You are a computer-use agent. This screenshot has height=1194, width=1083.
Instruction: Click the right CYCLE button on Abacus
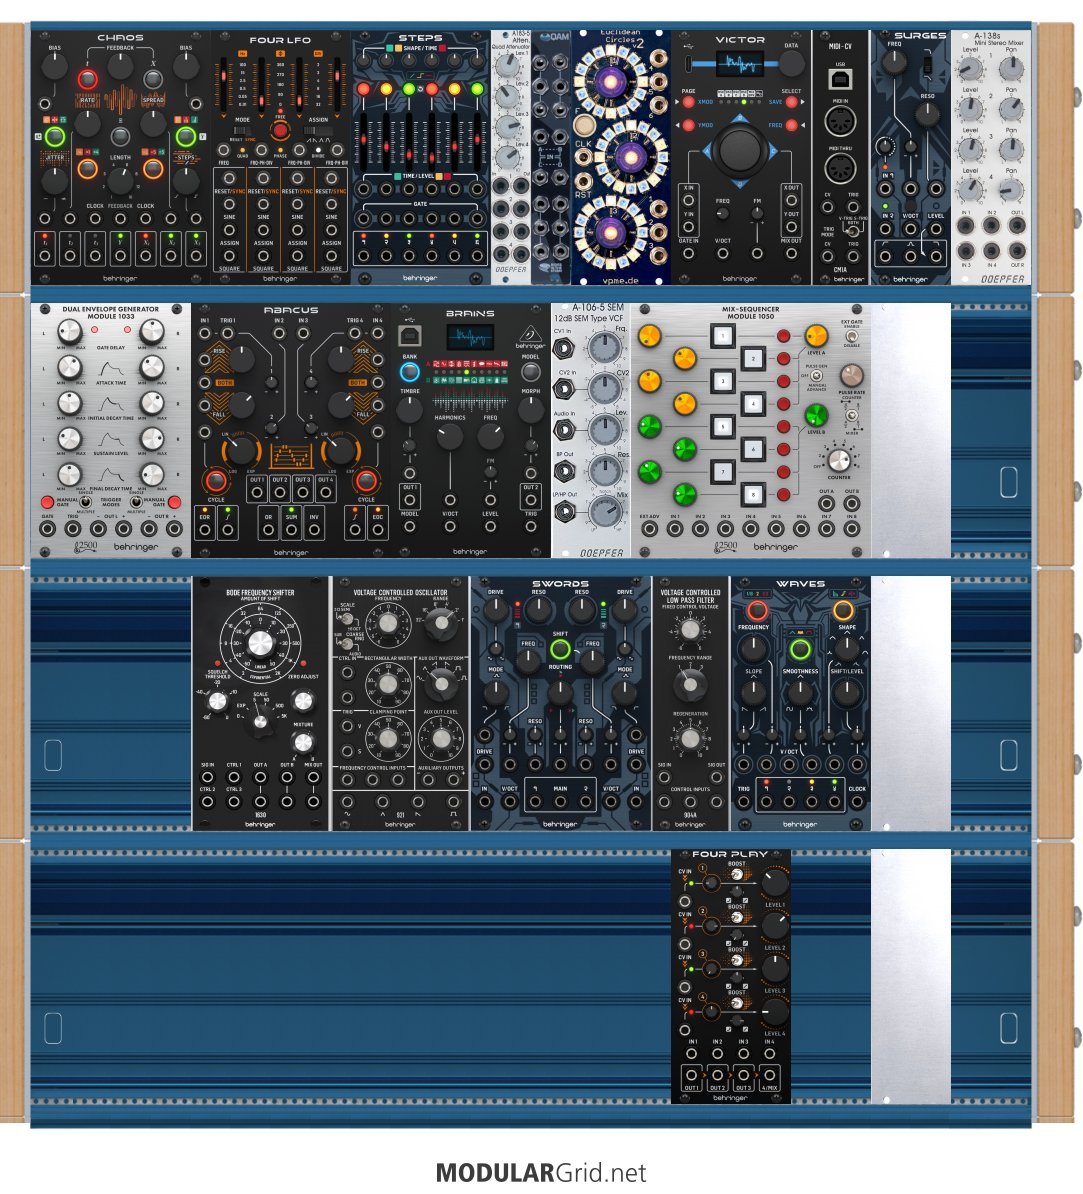coord(366,481)
